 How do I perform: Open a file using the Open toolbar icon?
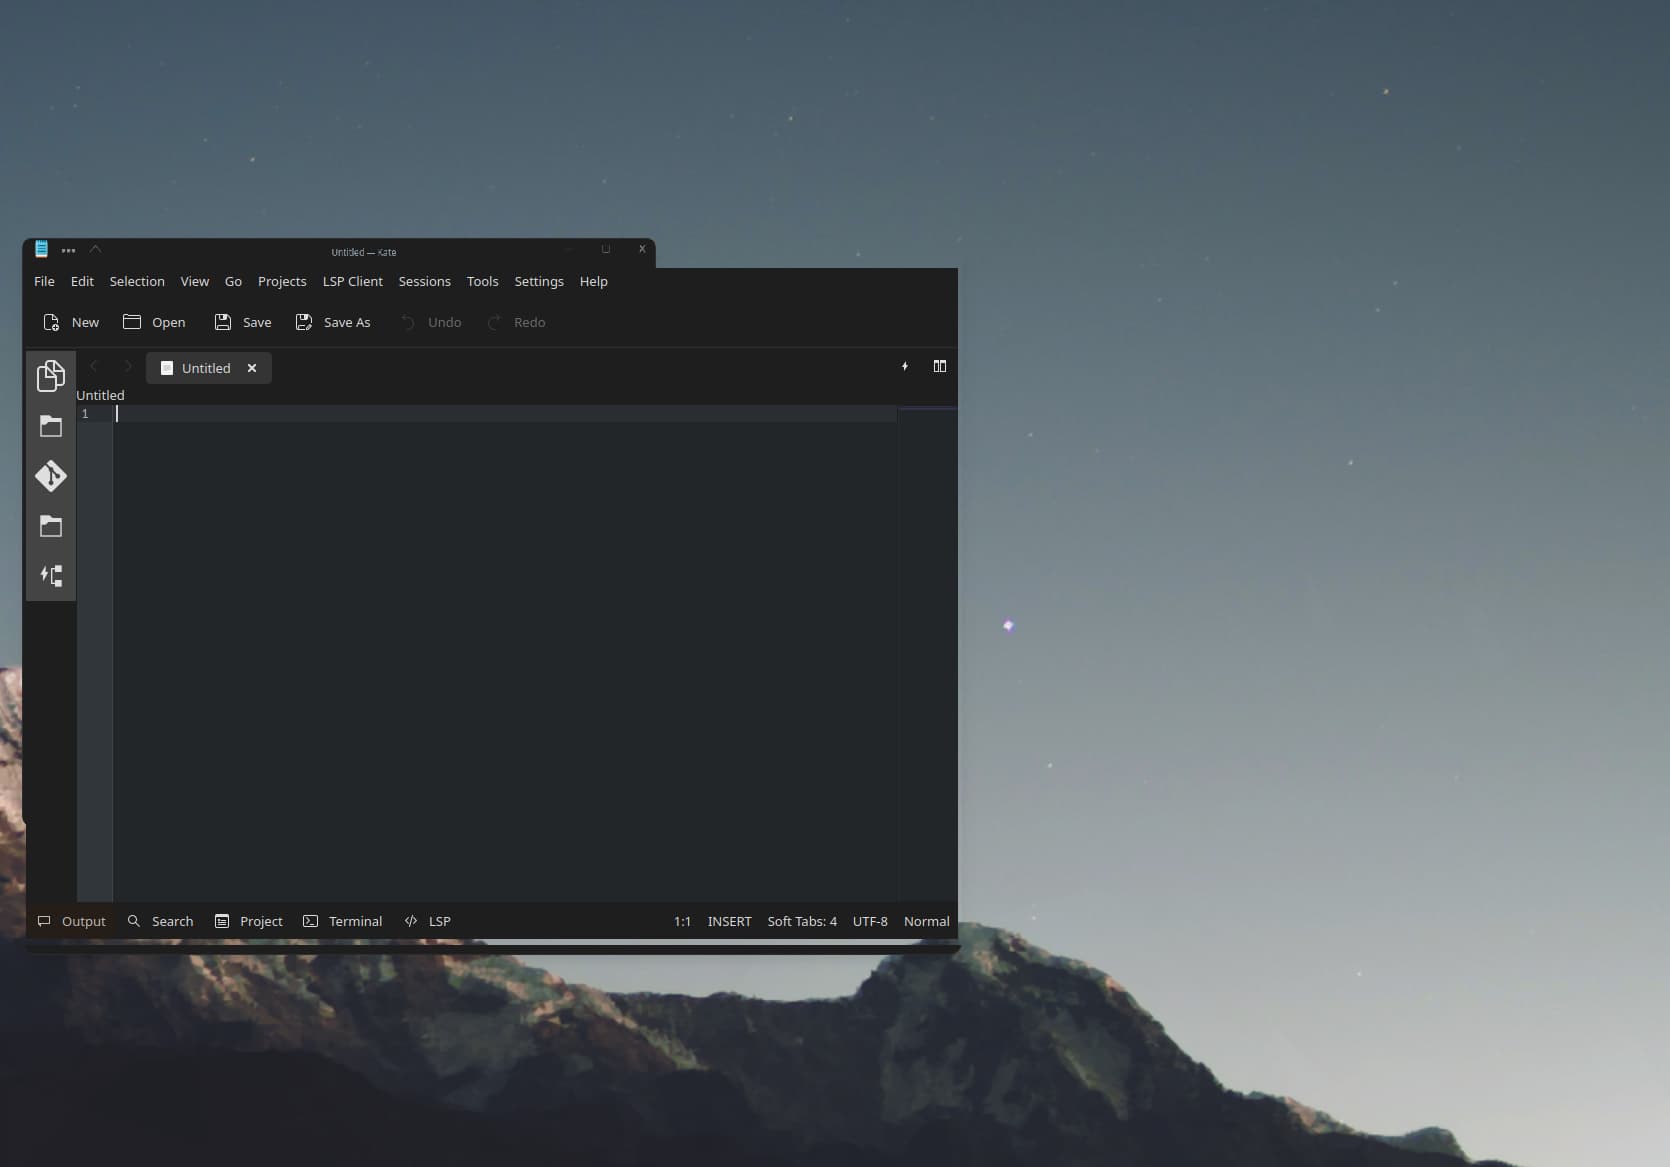point(153,322)
